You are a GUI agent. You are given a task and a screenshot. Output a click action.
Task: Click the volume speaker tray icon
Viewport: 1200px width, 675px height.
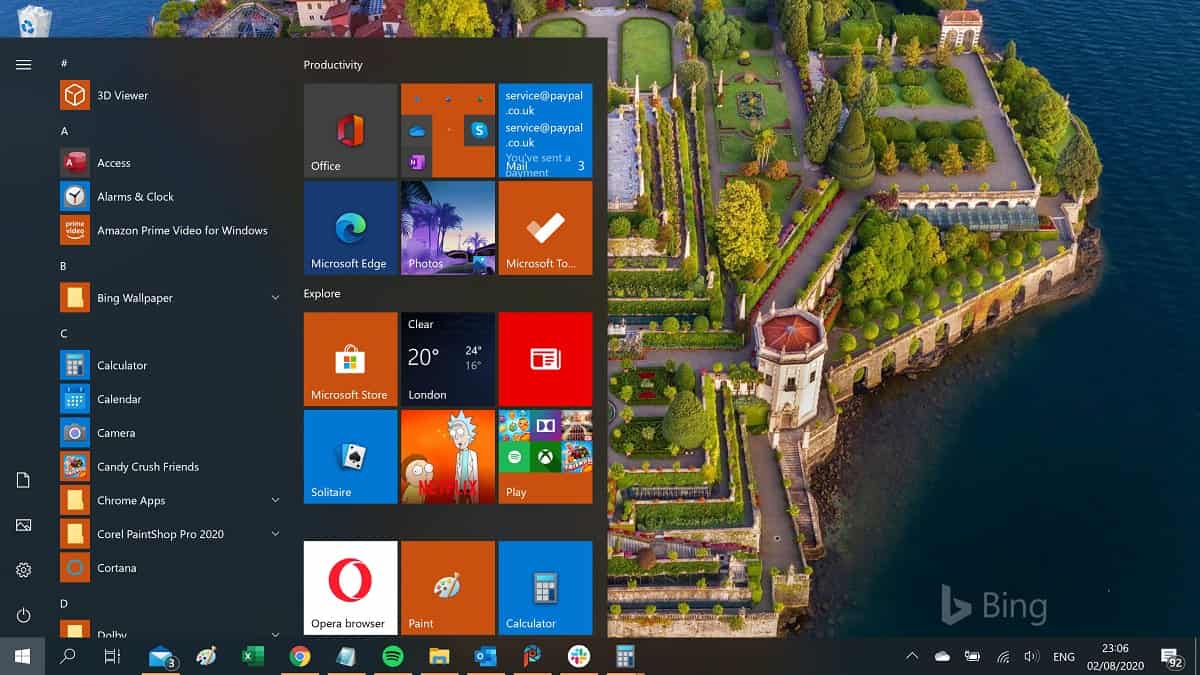tap(1032, 656)
